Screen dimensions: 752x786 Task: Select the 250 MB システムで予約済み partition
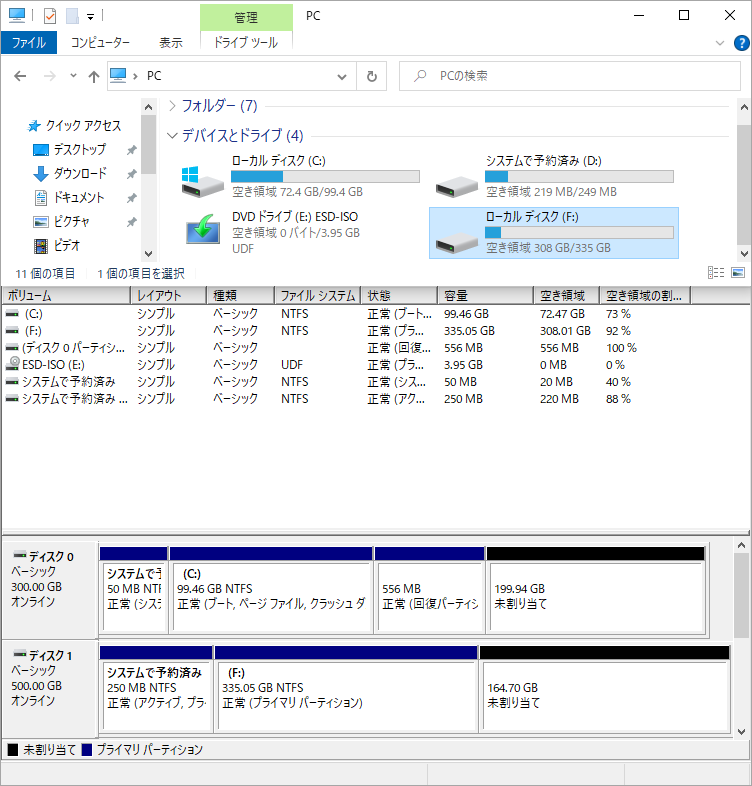pyautogui.click(x=156, y=688)
